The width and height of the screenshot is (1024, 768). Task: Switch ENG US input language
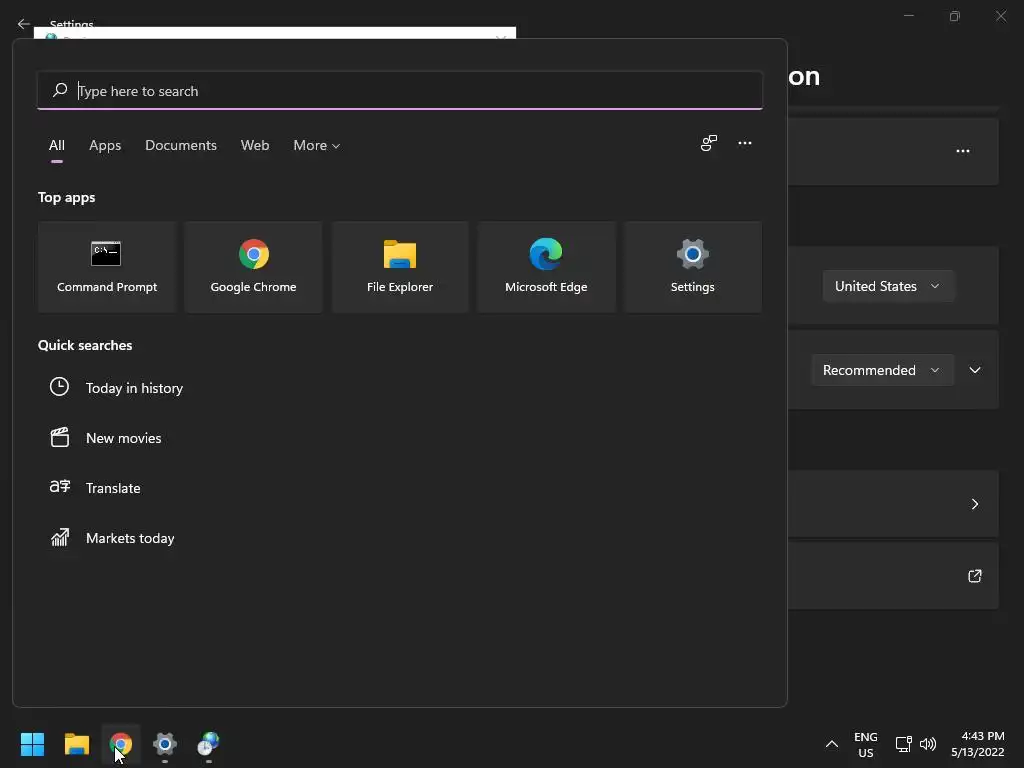point(866,744)
